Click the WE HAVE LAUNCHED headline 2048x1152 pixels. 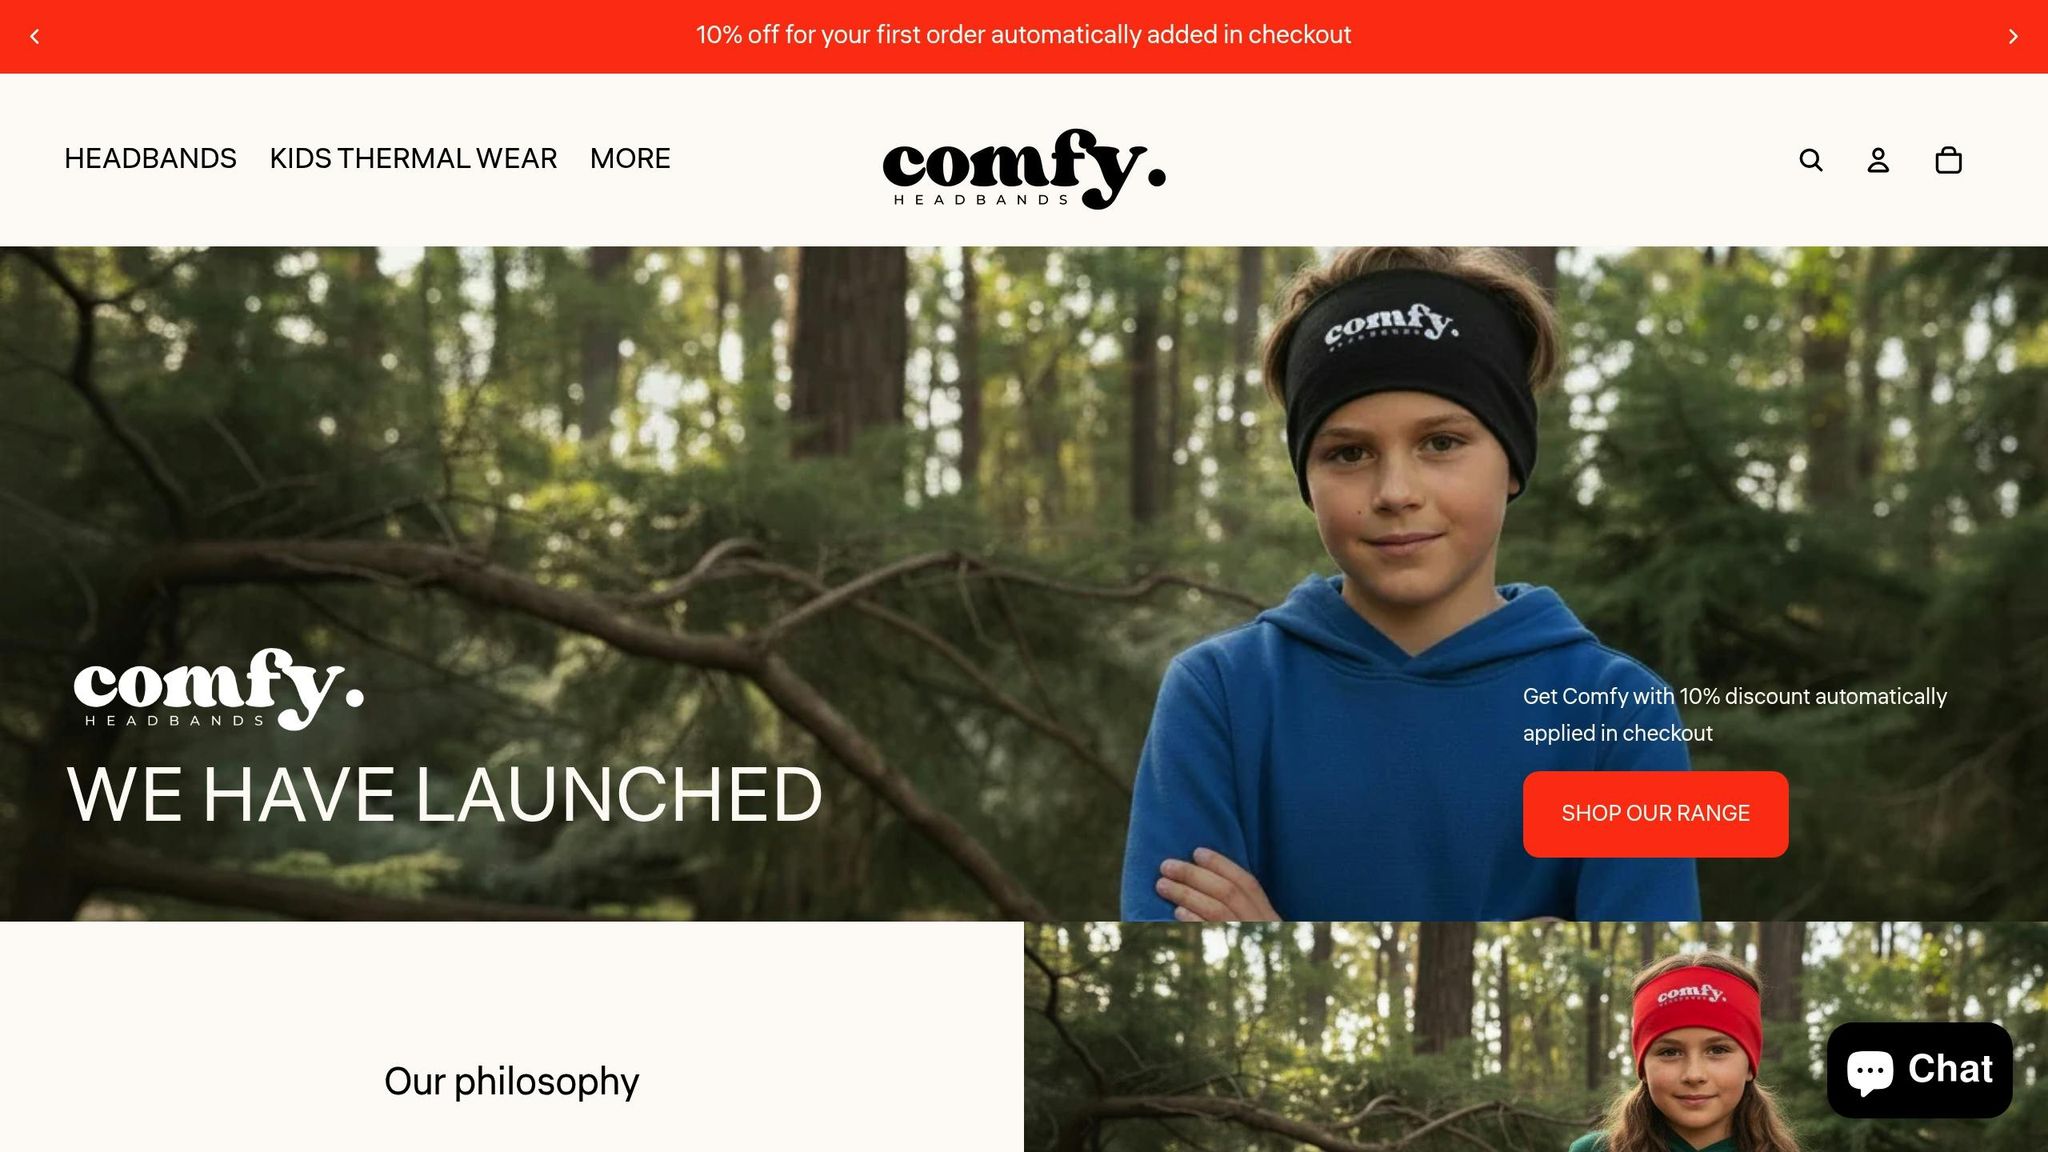[445, 795]
